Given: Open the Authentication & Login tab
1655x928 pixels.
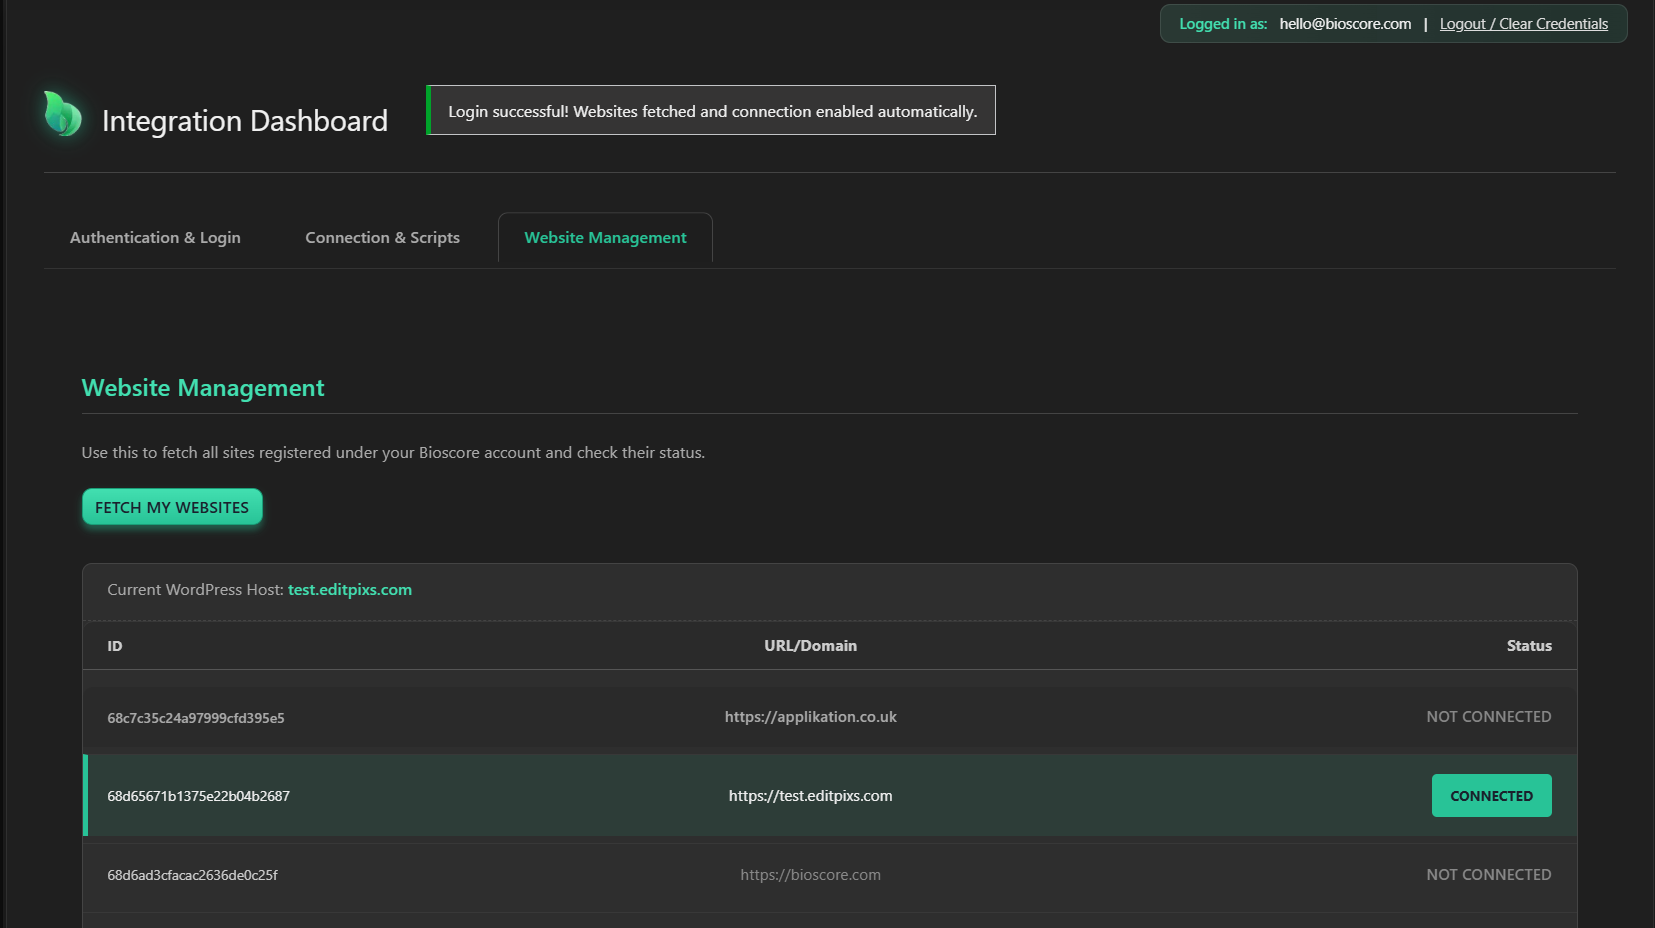Looking at the screenshot, I should [x=155, y=238].
